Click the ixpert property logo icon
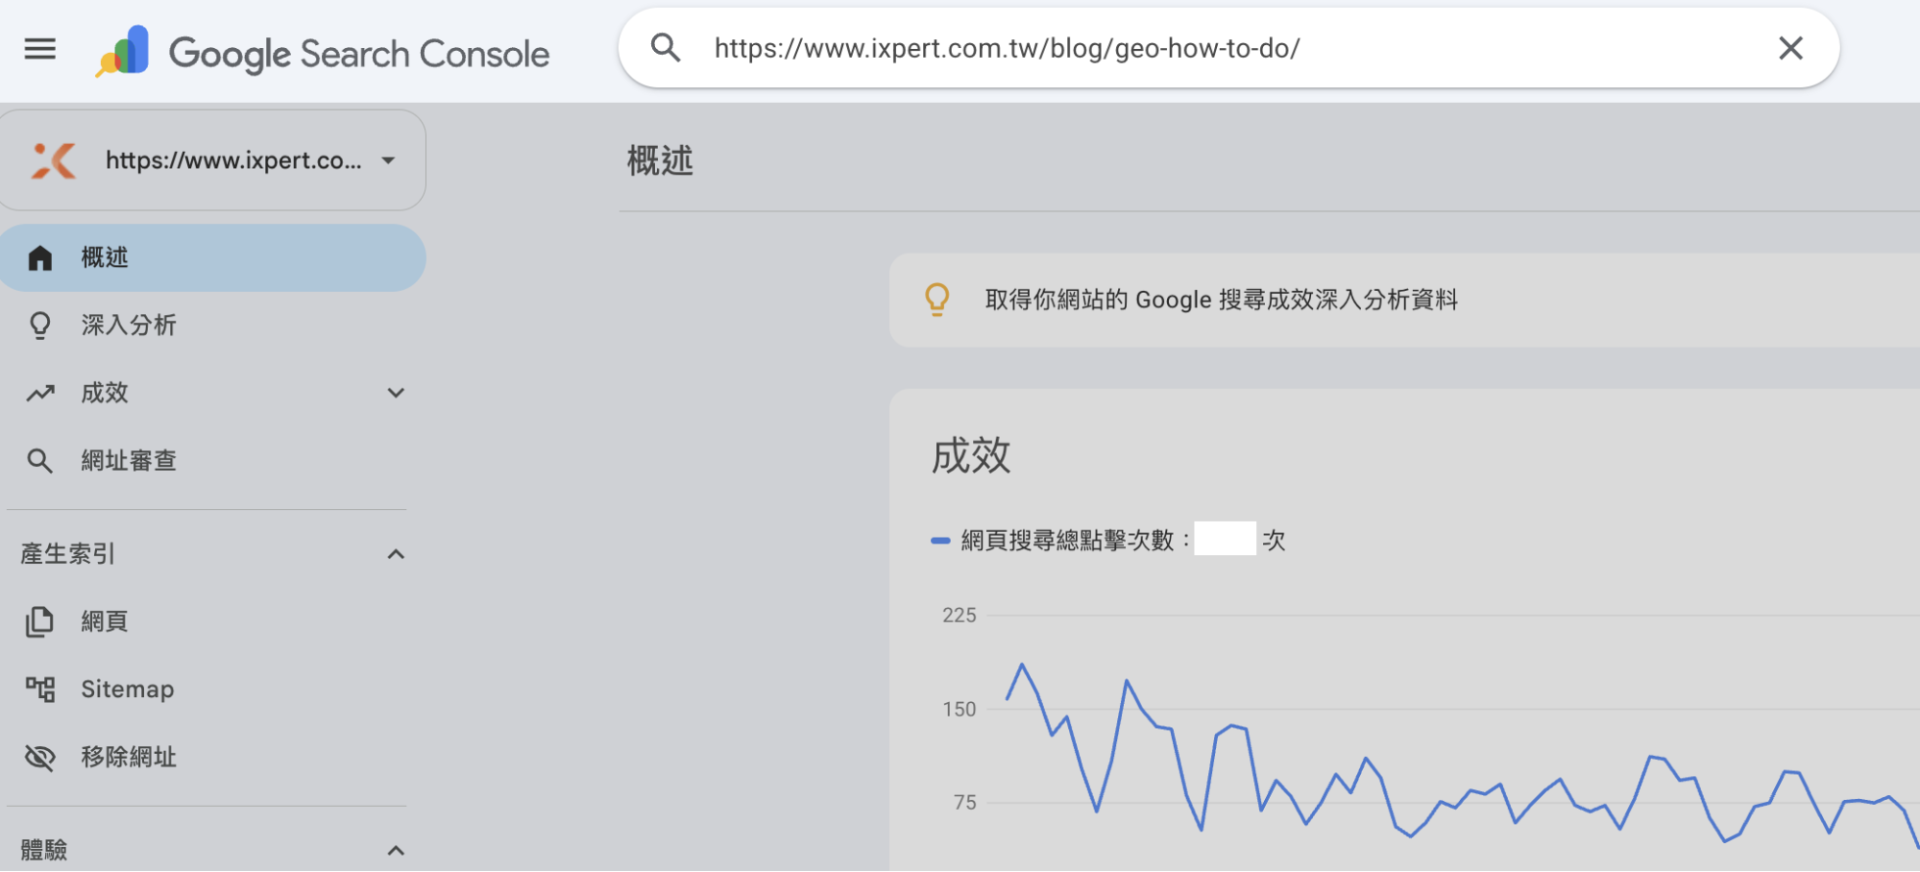Screen dimensions: 1920x872 53,161
